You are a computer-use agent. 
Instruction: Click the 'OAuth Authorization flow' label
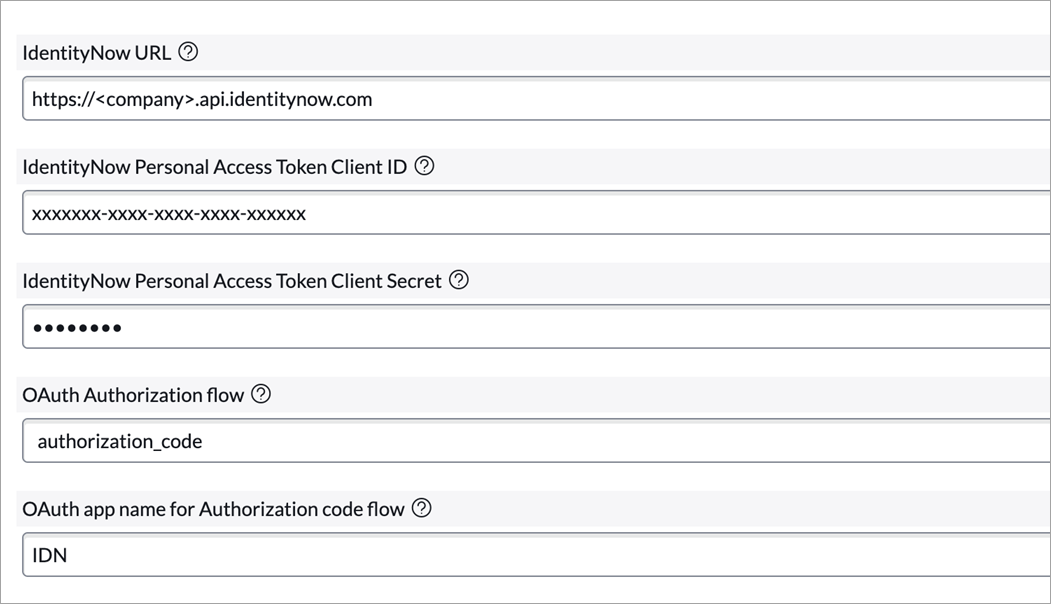133,395
